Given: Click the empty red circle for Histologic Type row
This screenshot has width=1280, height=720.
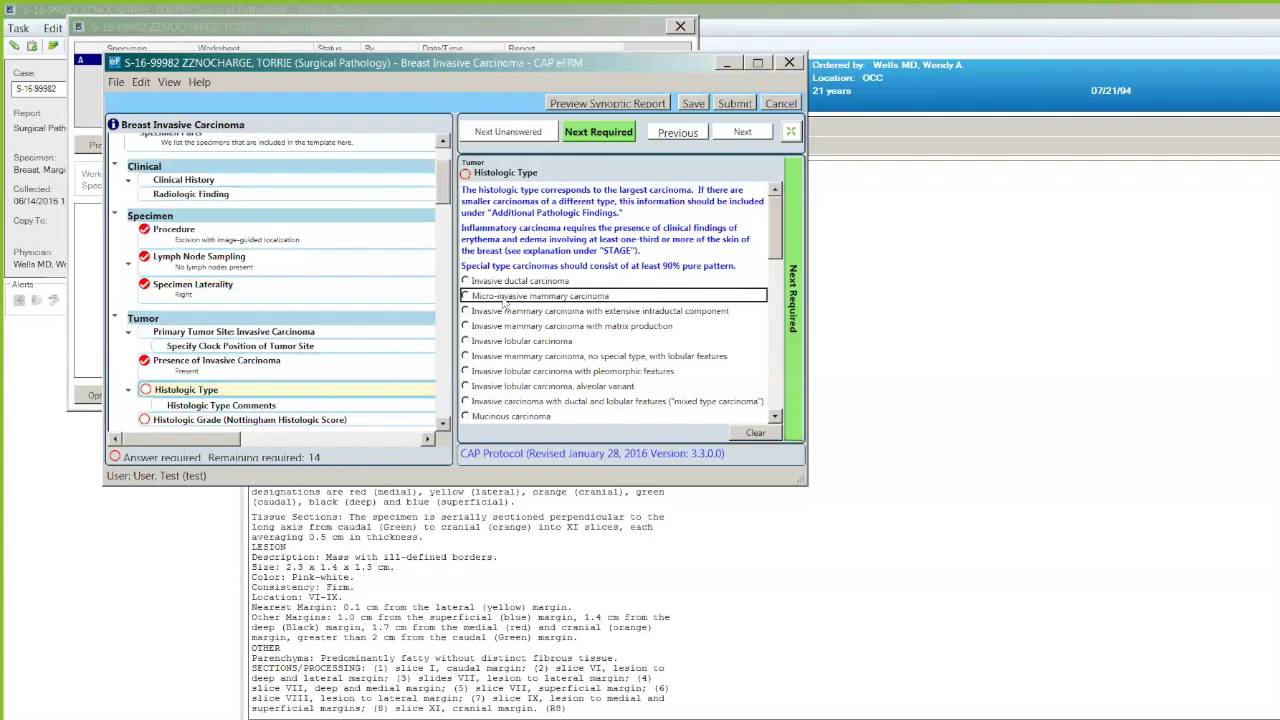Looking at the screenshot, I should 146,390.
